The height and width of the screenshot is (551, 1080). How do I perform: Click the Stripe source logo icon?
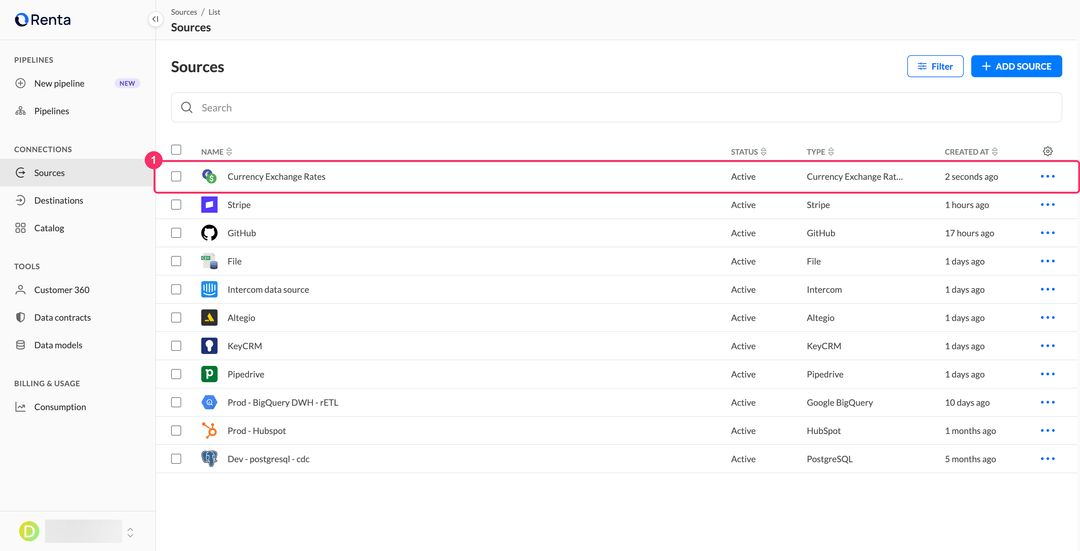(x=209, y=205)
